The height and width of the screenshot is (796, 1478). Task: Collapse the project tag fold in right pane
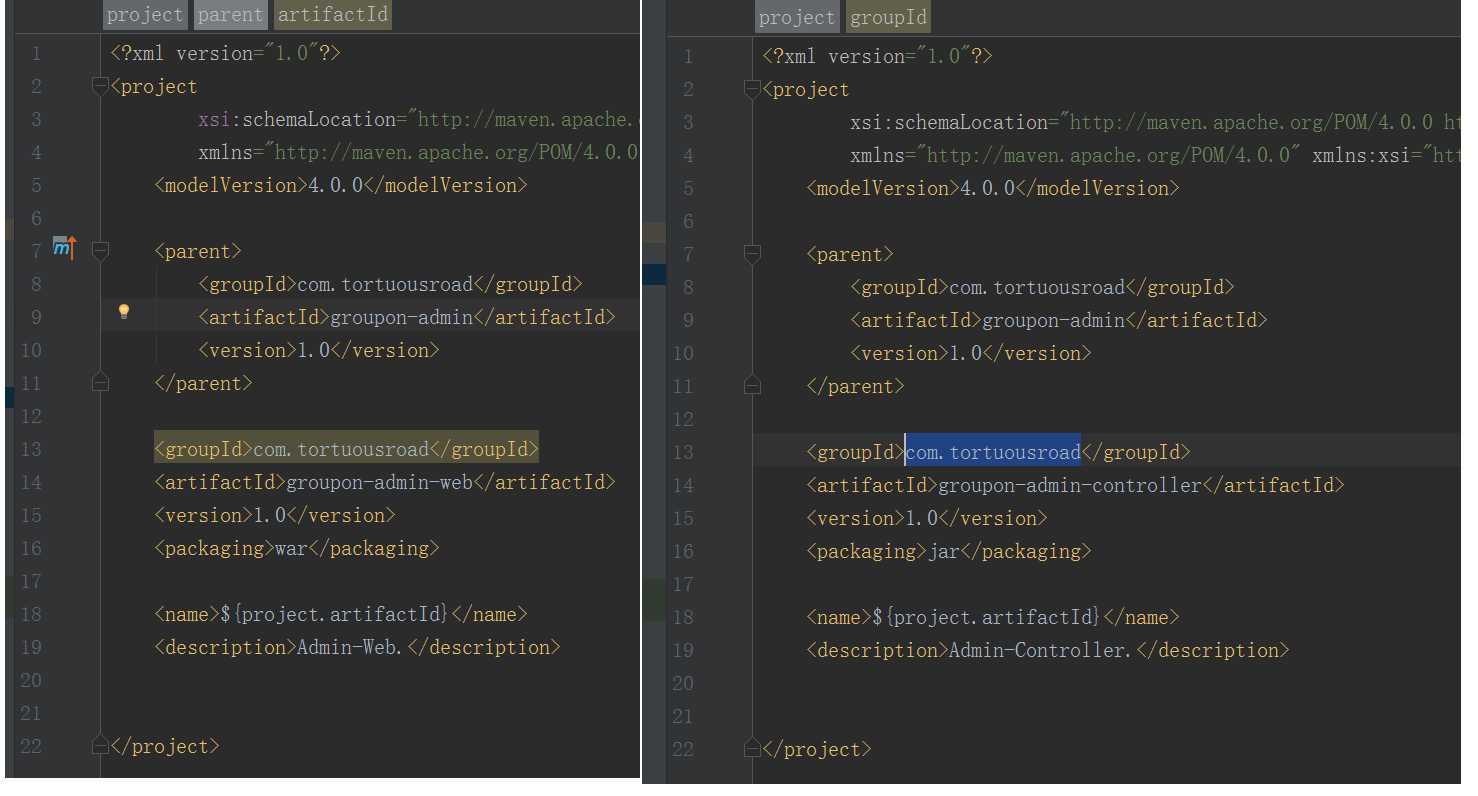(752, 90)
